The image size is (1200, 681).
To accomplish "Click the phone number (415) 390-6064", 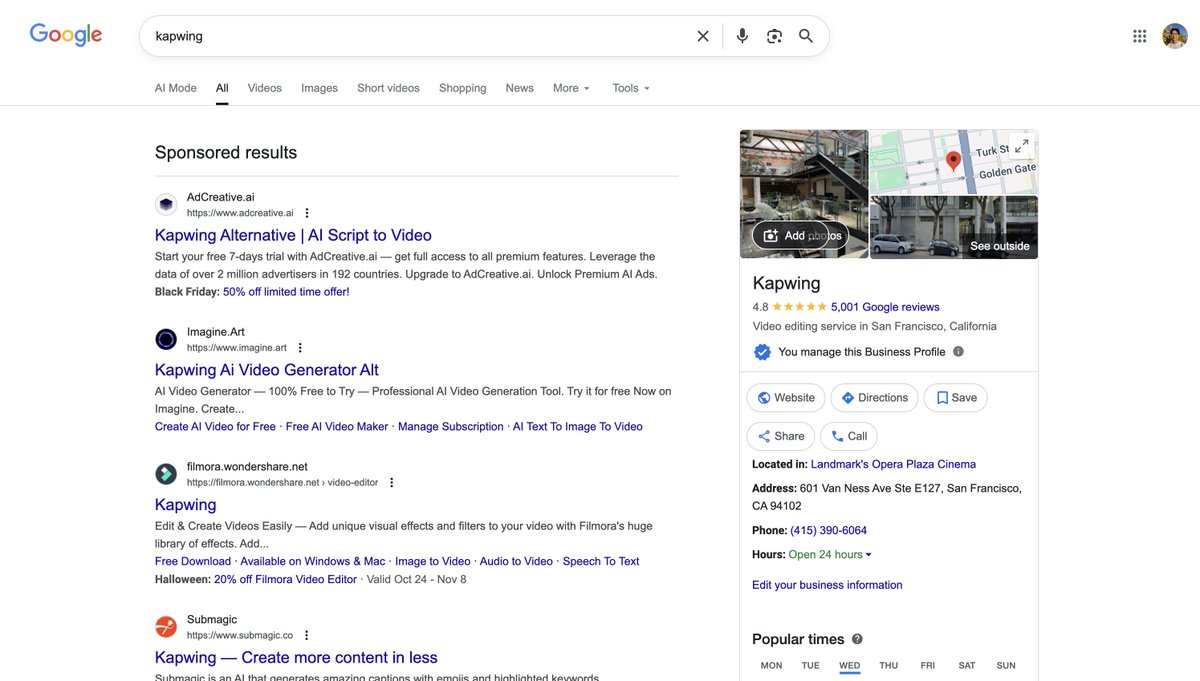I will point(828,531).
